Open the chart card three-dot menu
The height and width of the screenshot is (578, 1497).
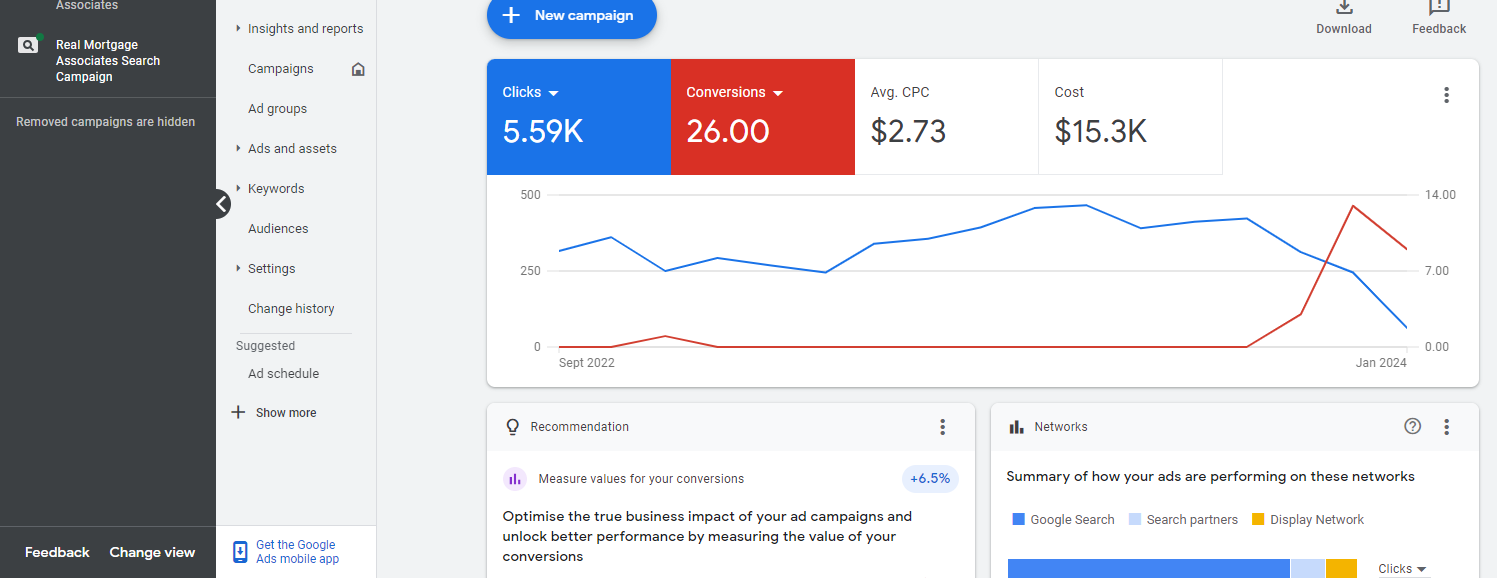[1446, 95]
